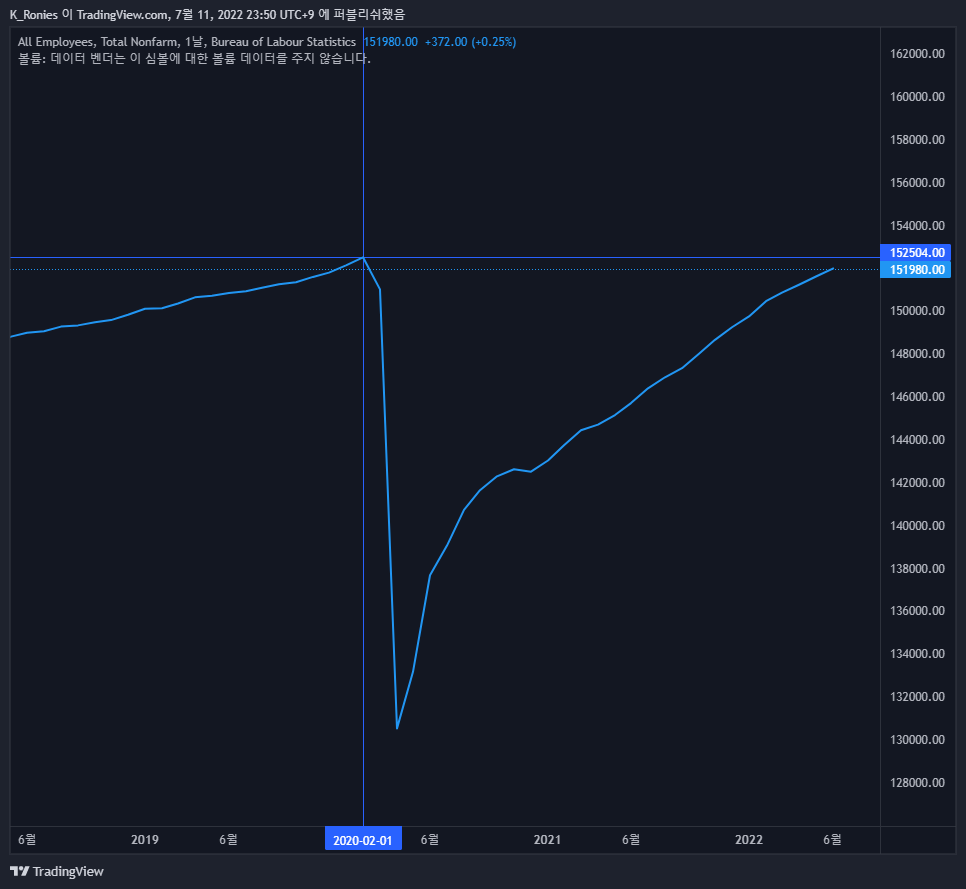Screen dimensions: 966x889
Task: Click the volume data notice text starting with 볼륨
Action: 194,59
